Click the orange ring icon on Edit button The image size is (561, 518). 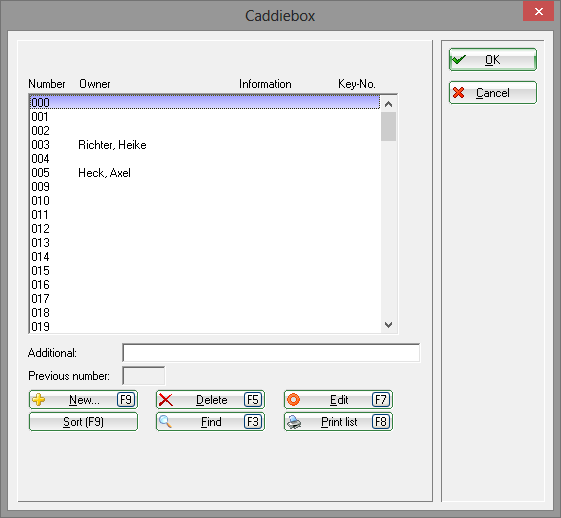pos(293,400)
